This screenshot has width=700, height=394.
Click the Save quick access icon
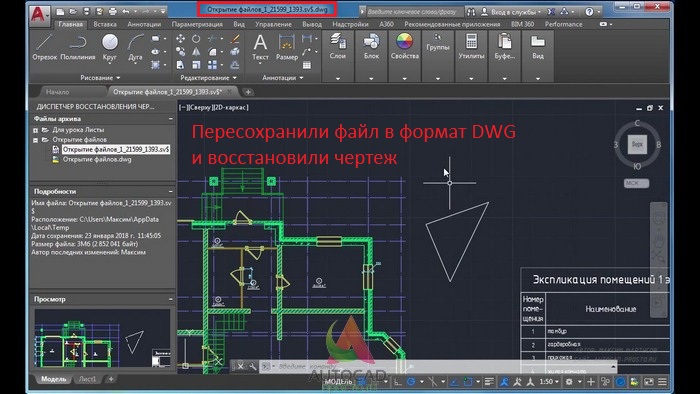86,11
